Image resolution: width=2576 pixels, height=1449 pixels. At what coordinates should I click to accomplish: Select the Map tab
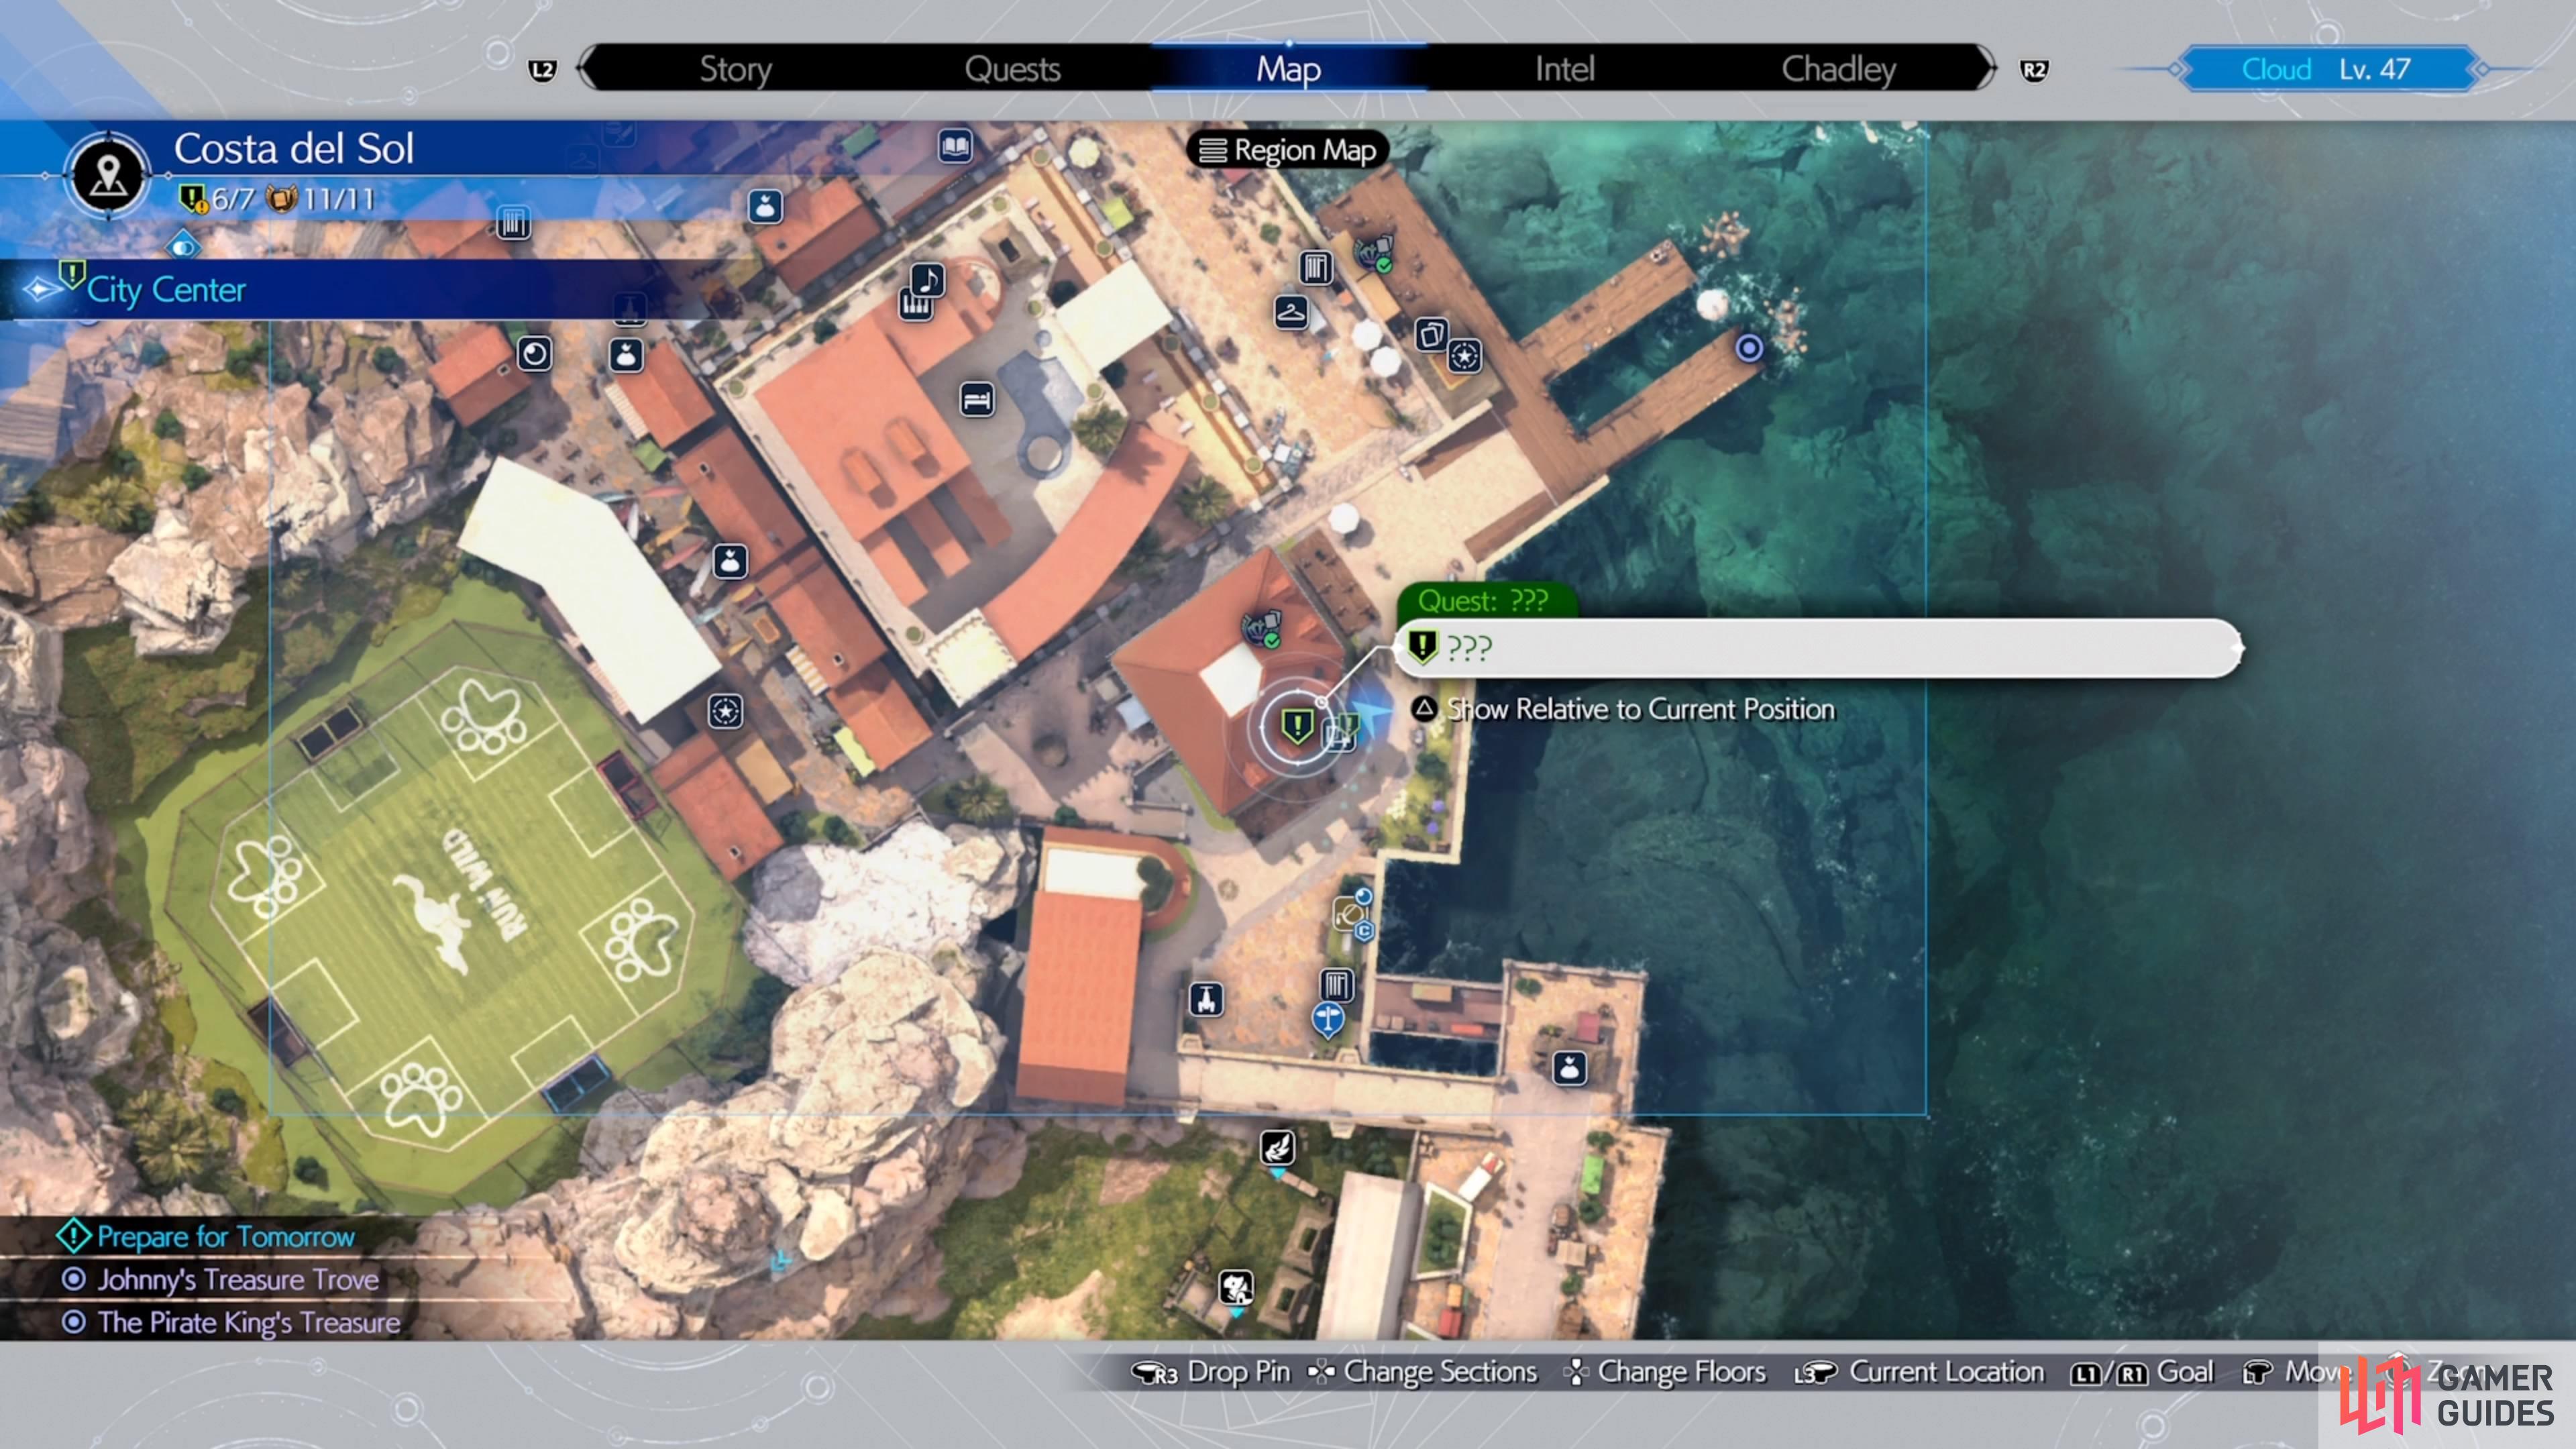pos(1289,69)
